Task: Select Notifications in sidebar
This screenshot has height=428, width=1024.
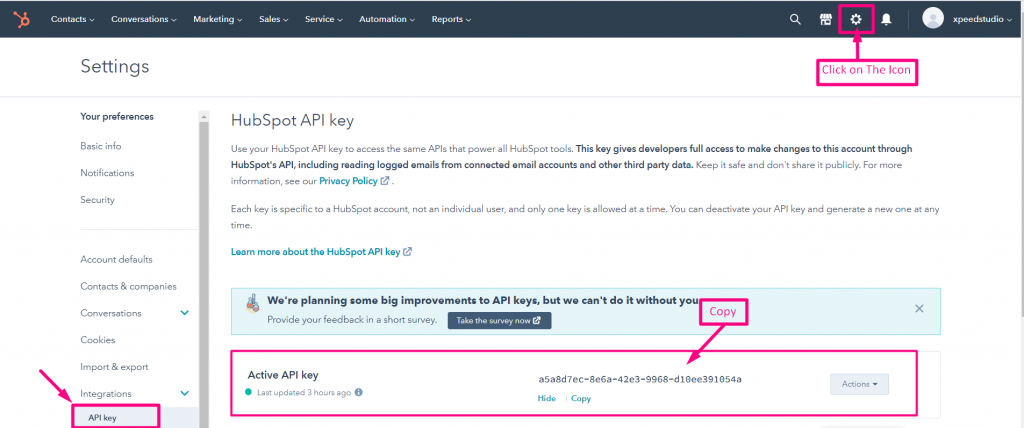Action: (107, 173)
